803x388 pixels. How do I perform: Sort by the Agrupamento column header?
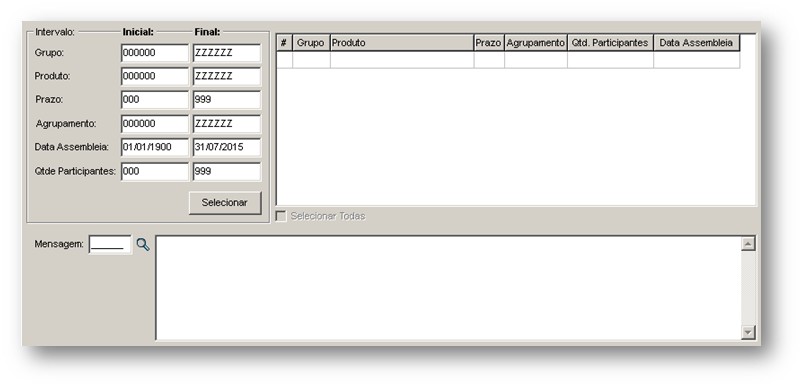coord(536,43)
